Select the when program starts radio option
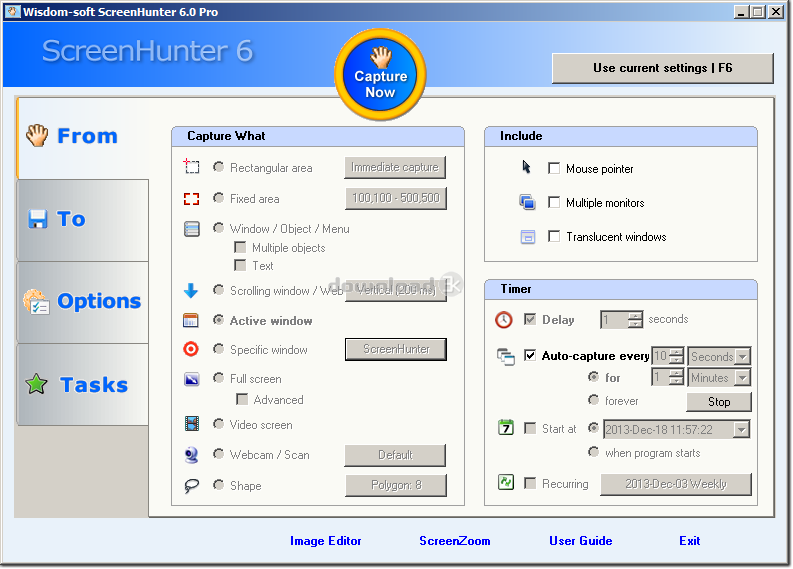 (x=593, y=451)
